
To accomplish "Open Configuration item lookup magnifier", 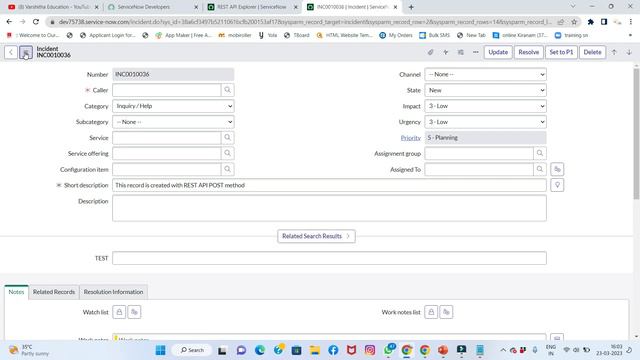I will tap(227, 169).
